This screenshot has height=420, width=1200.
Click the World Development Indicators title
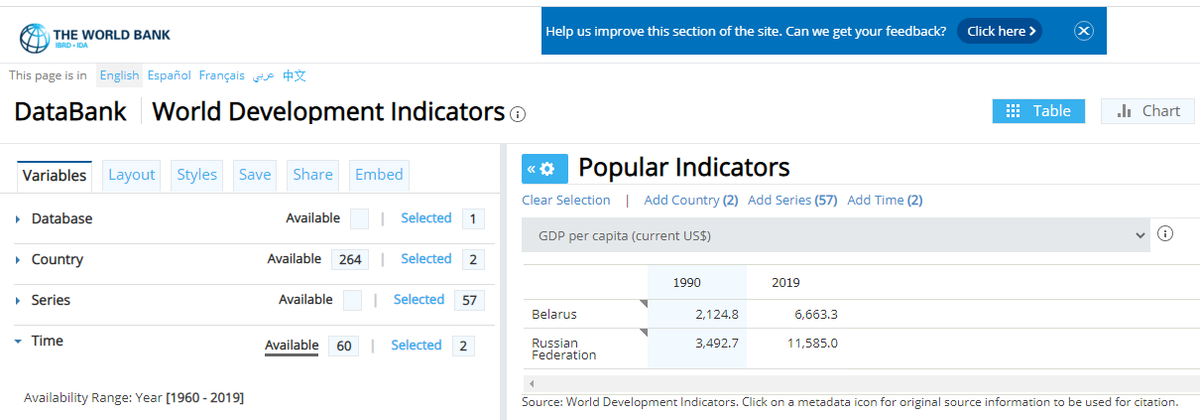(x=328, y=112)
